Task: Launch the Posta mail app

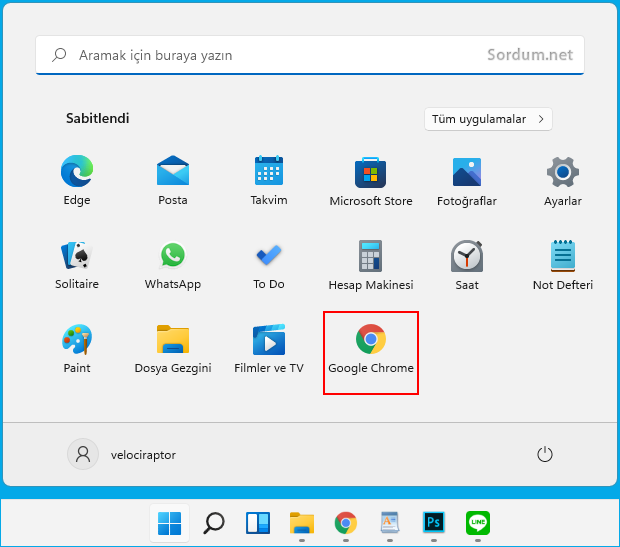Action: (173, 180)
